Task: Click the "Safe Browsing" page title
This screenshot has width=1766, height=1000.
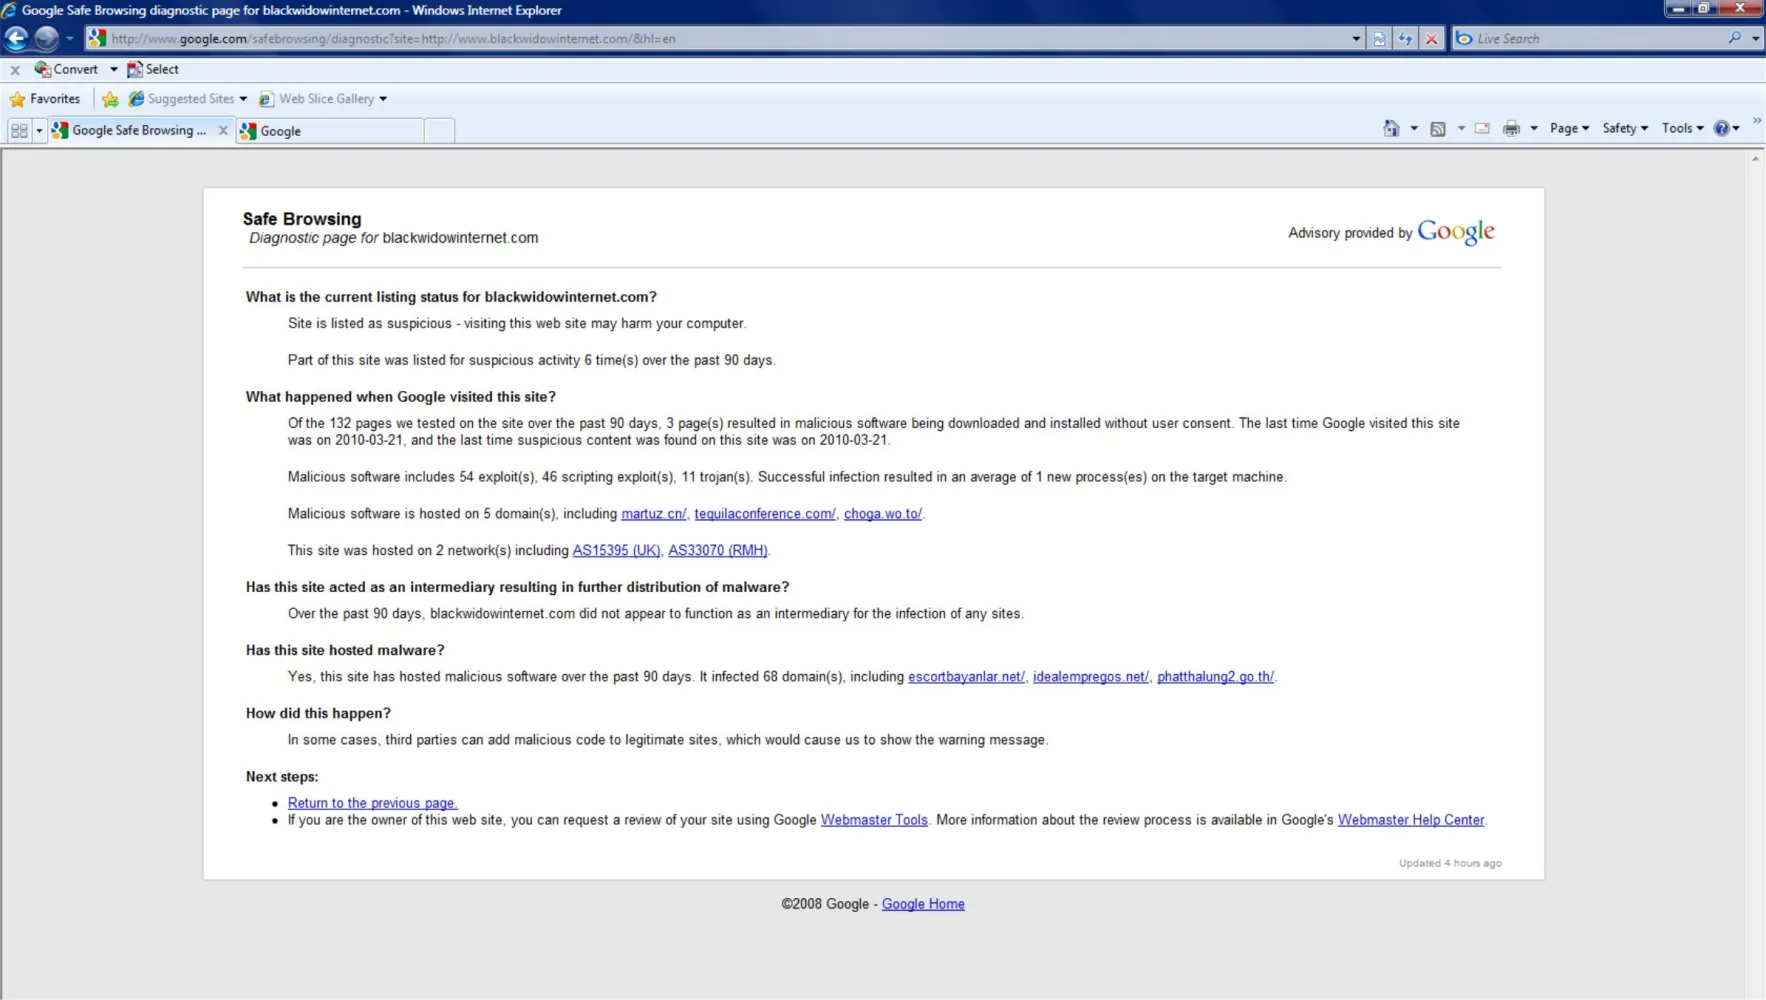Action: pos(302,219)
